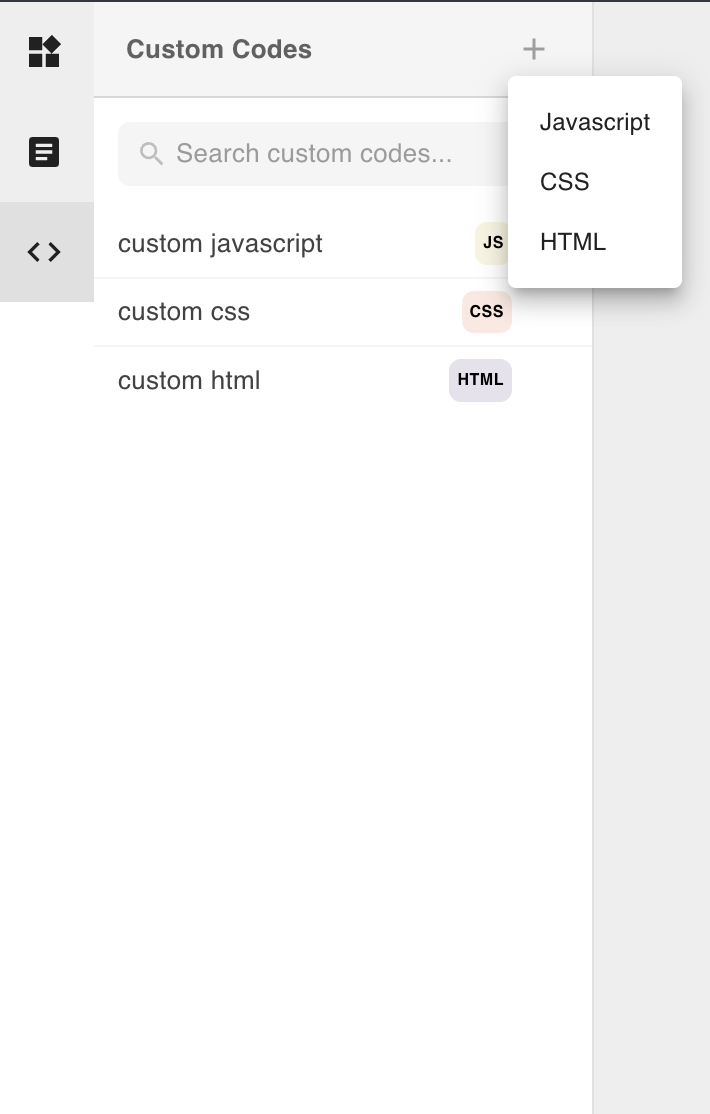Choose HTML from the add-code dropdown
The height and width of the screenshot is (1114, 710).
pos(573,242)
